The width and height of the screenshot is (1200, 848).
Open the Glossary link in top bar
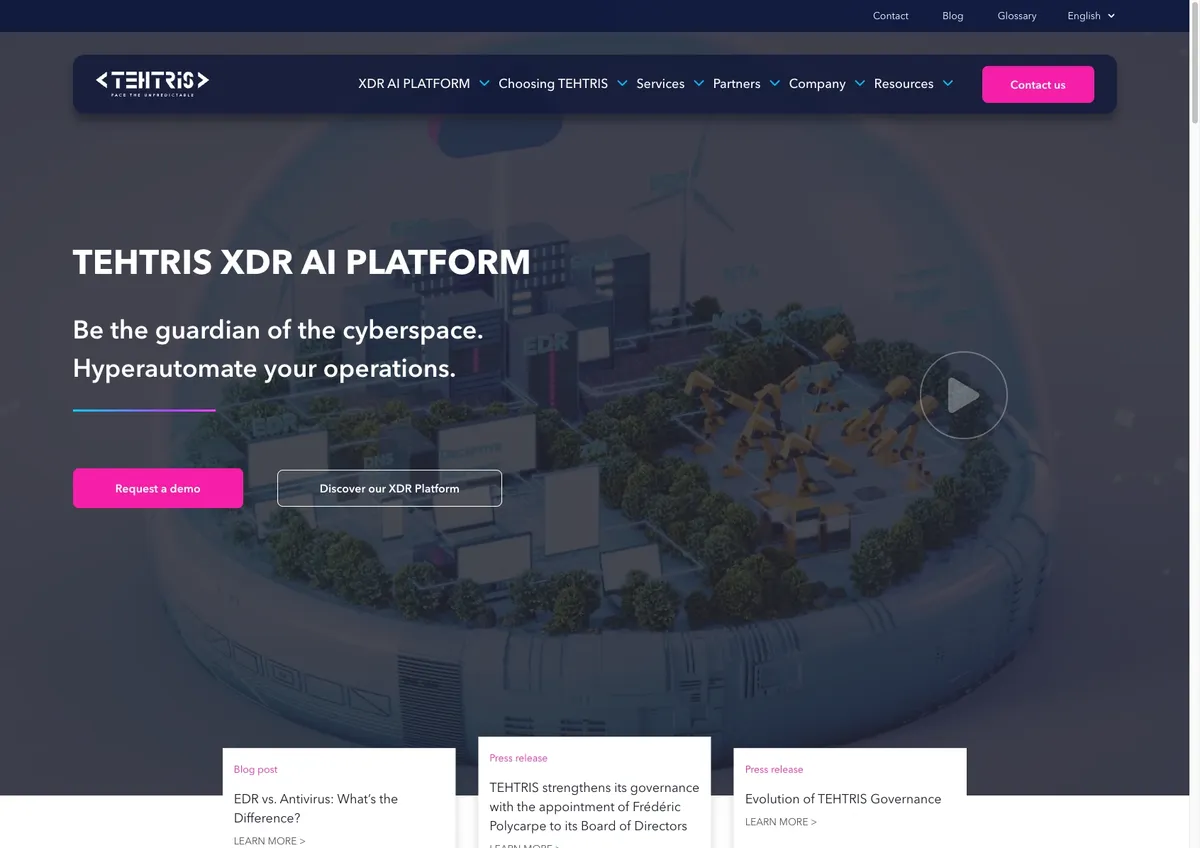(x=1017, y=16)
